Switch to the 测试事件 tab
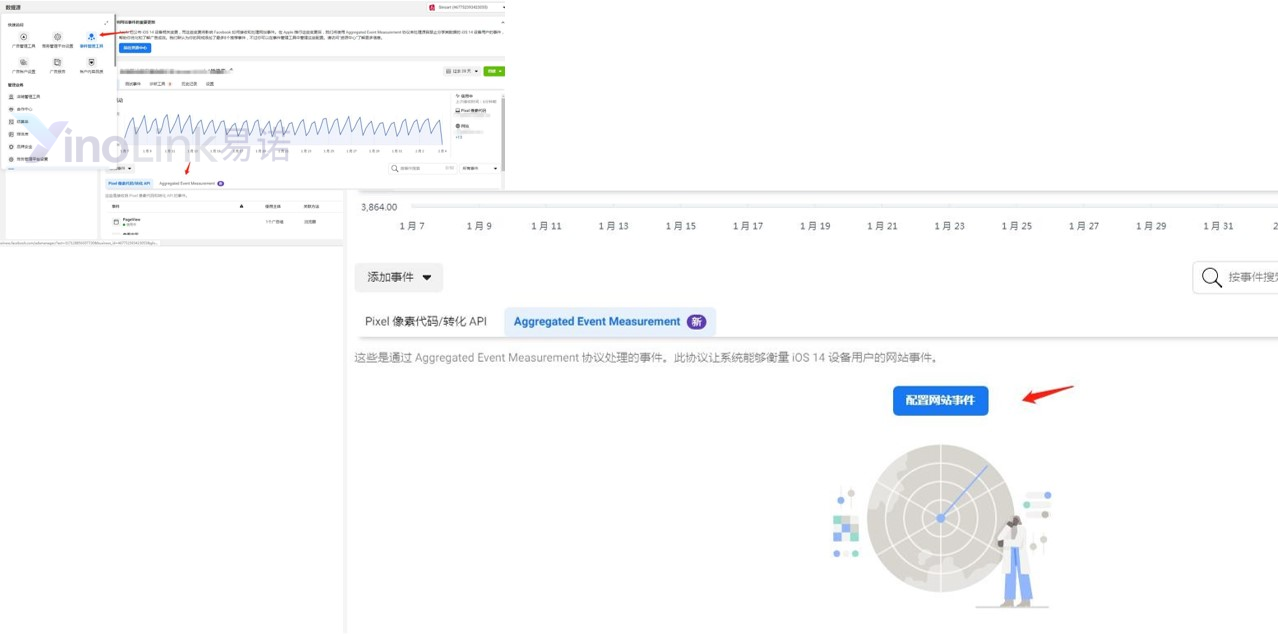Viewport: 1278px width, 634px height. click(133, 84)
